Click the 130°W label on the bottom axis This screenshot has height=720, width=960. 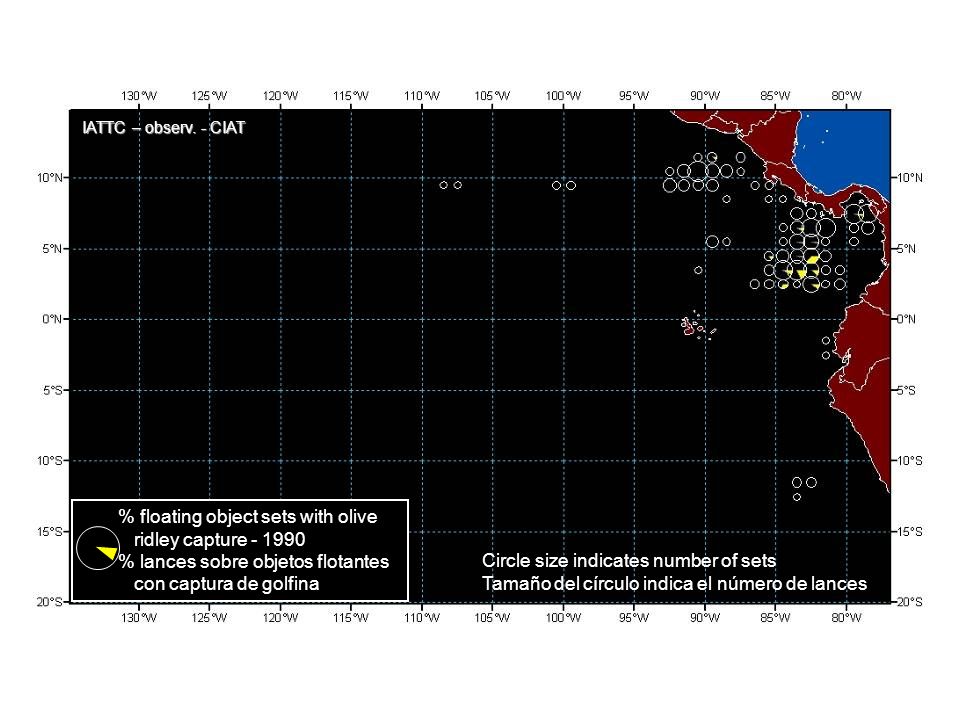click(x=139, y=617)
